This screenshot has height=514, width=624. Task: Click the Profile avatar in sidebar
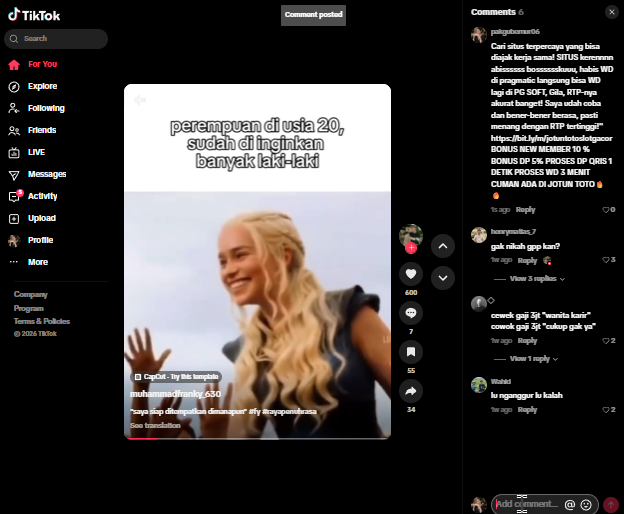coord(14,240)
